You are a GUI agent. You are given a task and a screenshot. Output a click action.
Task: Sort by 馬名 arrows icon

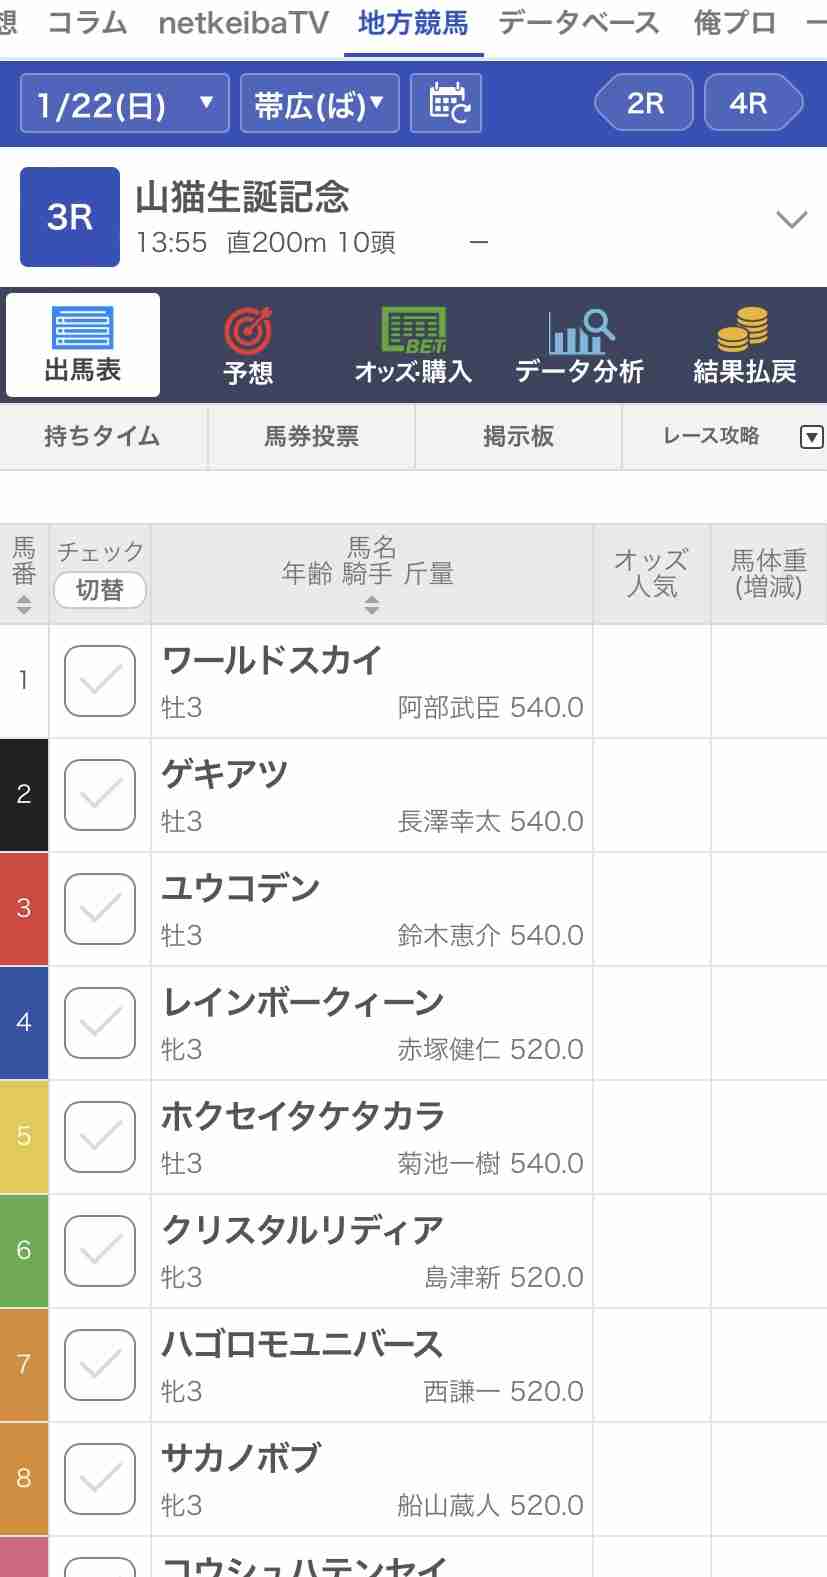(372, 604)
